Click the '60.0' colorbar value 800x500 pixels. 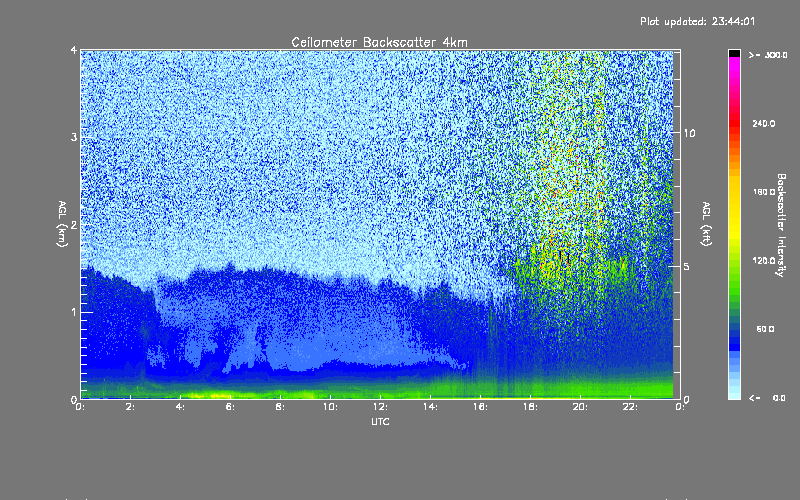click(765, 329)
